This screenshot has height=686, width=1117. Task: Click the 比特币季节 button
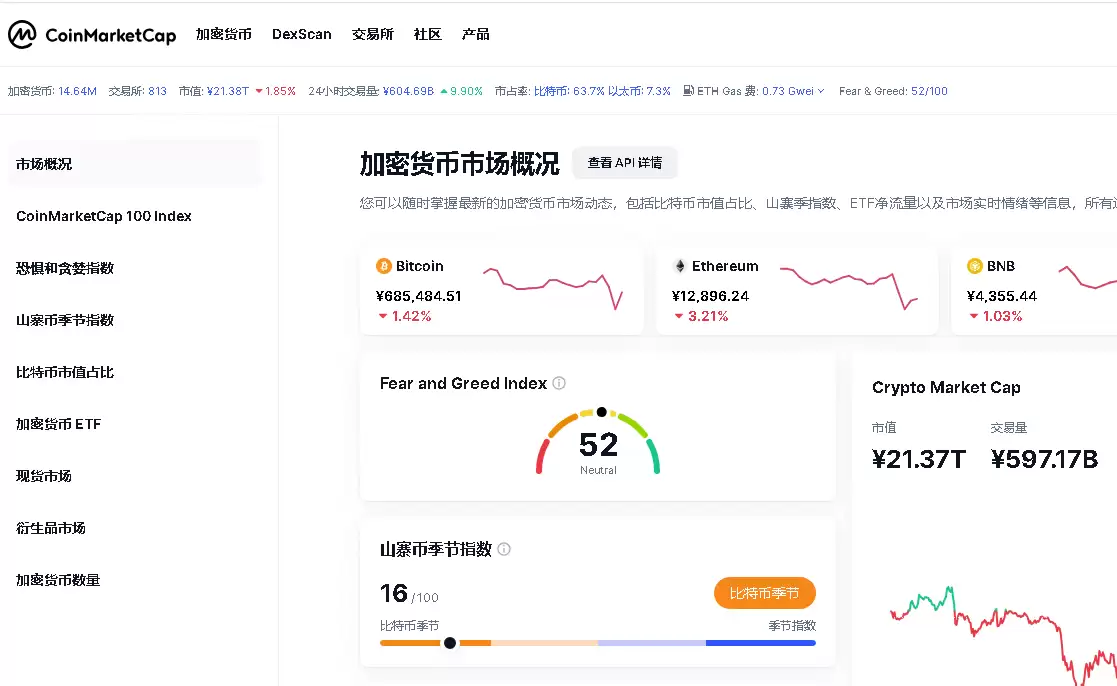click(x=764, y=592)
